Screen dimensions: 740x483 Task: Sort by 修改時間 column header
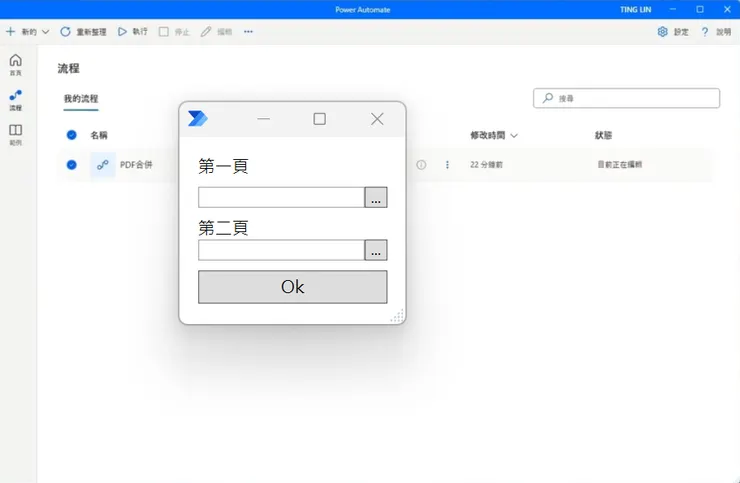pyautogui.click(x=494, y=136)
